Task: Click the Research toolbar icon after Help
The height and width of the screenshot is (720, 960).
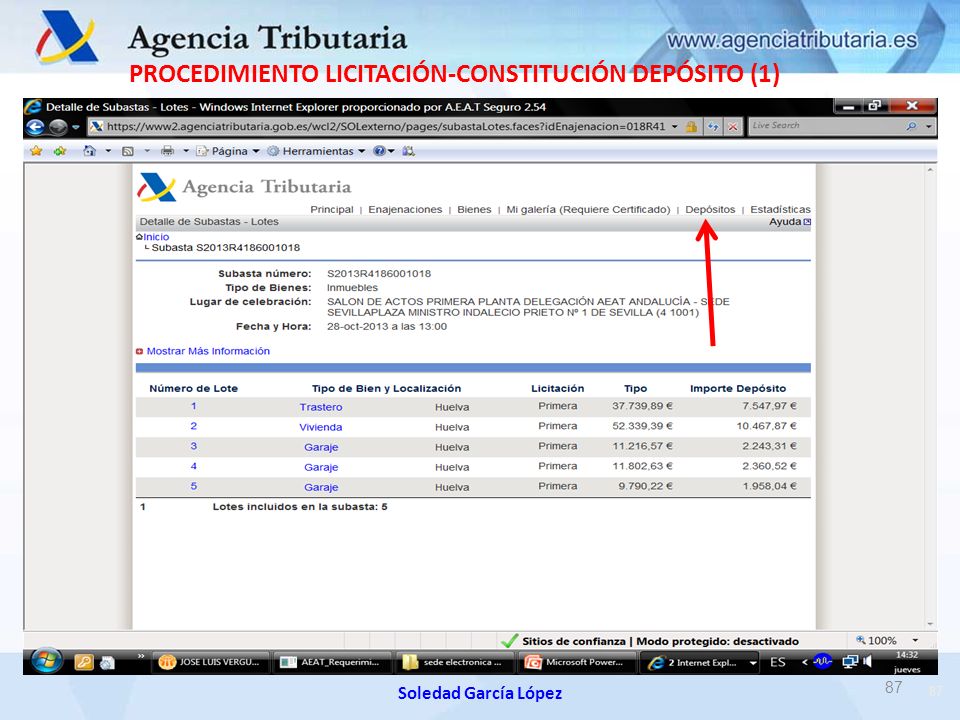Action: (408, 151)
